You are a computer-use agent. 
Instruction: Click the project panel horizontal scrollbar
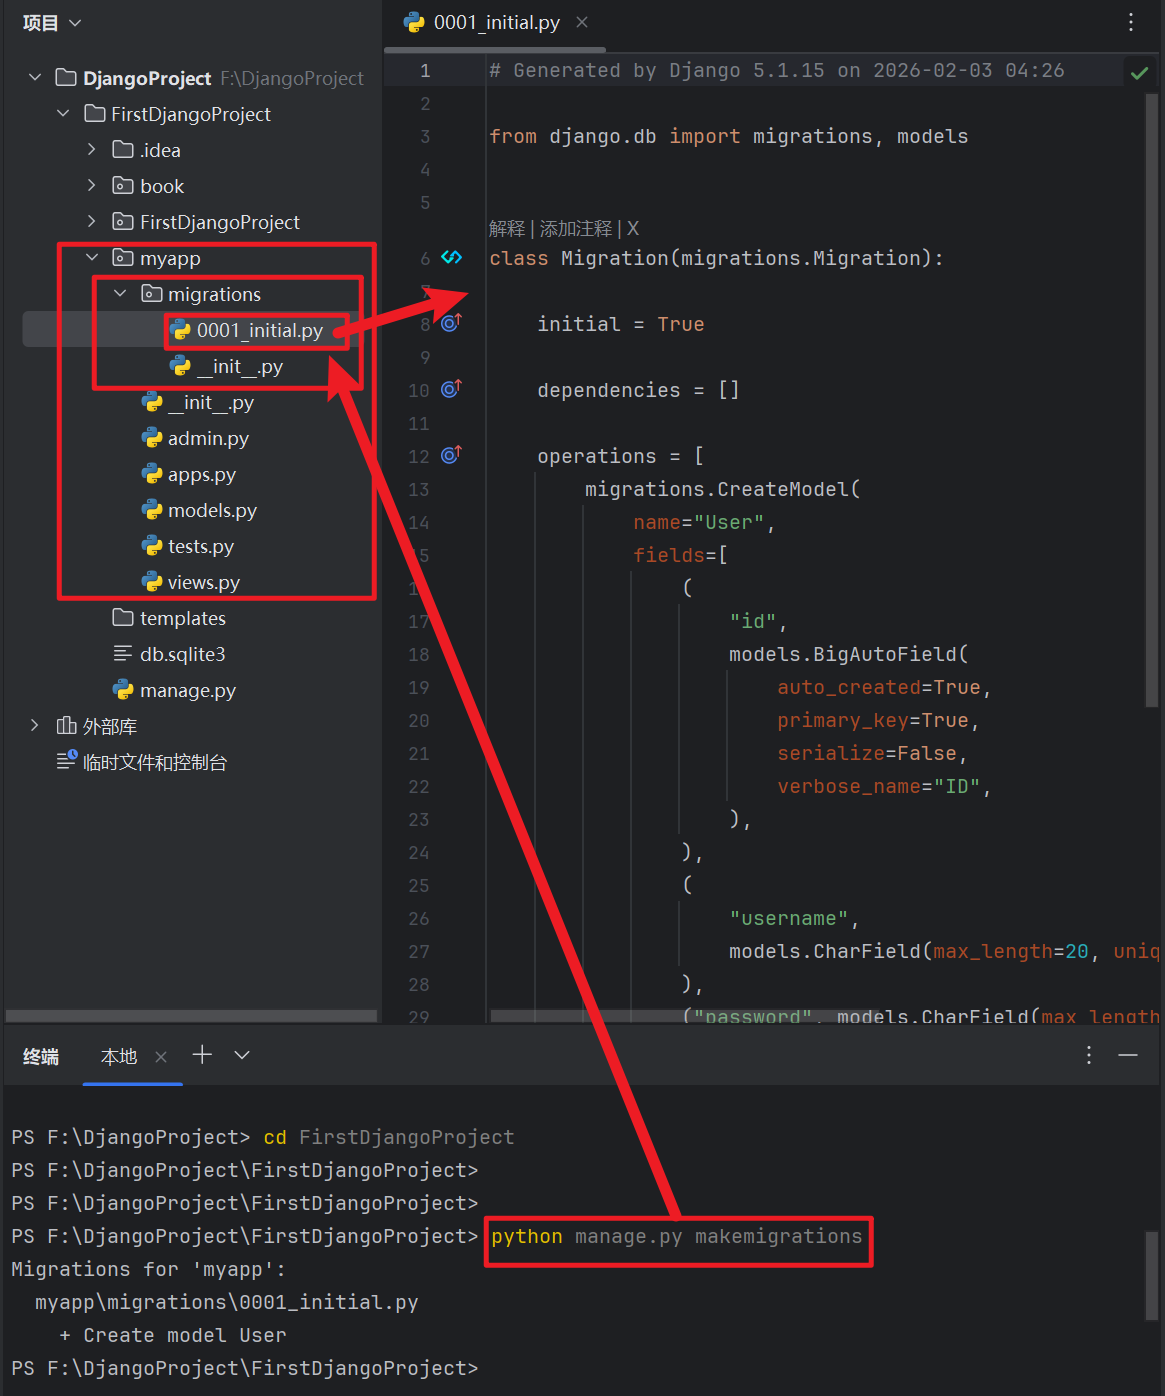[192, 1016]
